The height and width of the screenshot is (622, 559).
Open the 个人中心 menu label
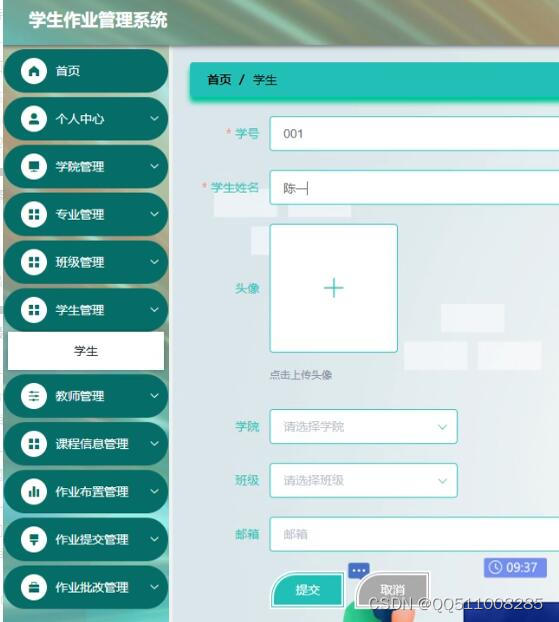[x=80, y=119]
